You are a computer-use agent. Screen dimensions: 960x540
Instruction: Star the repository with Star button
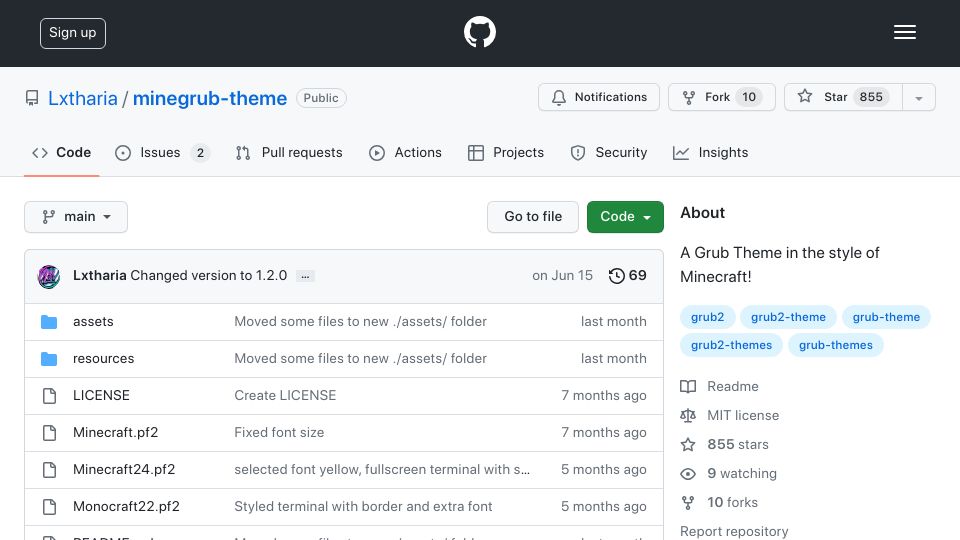(x=843, y=97)
